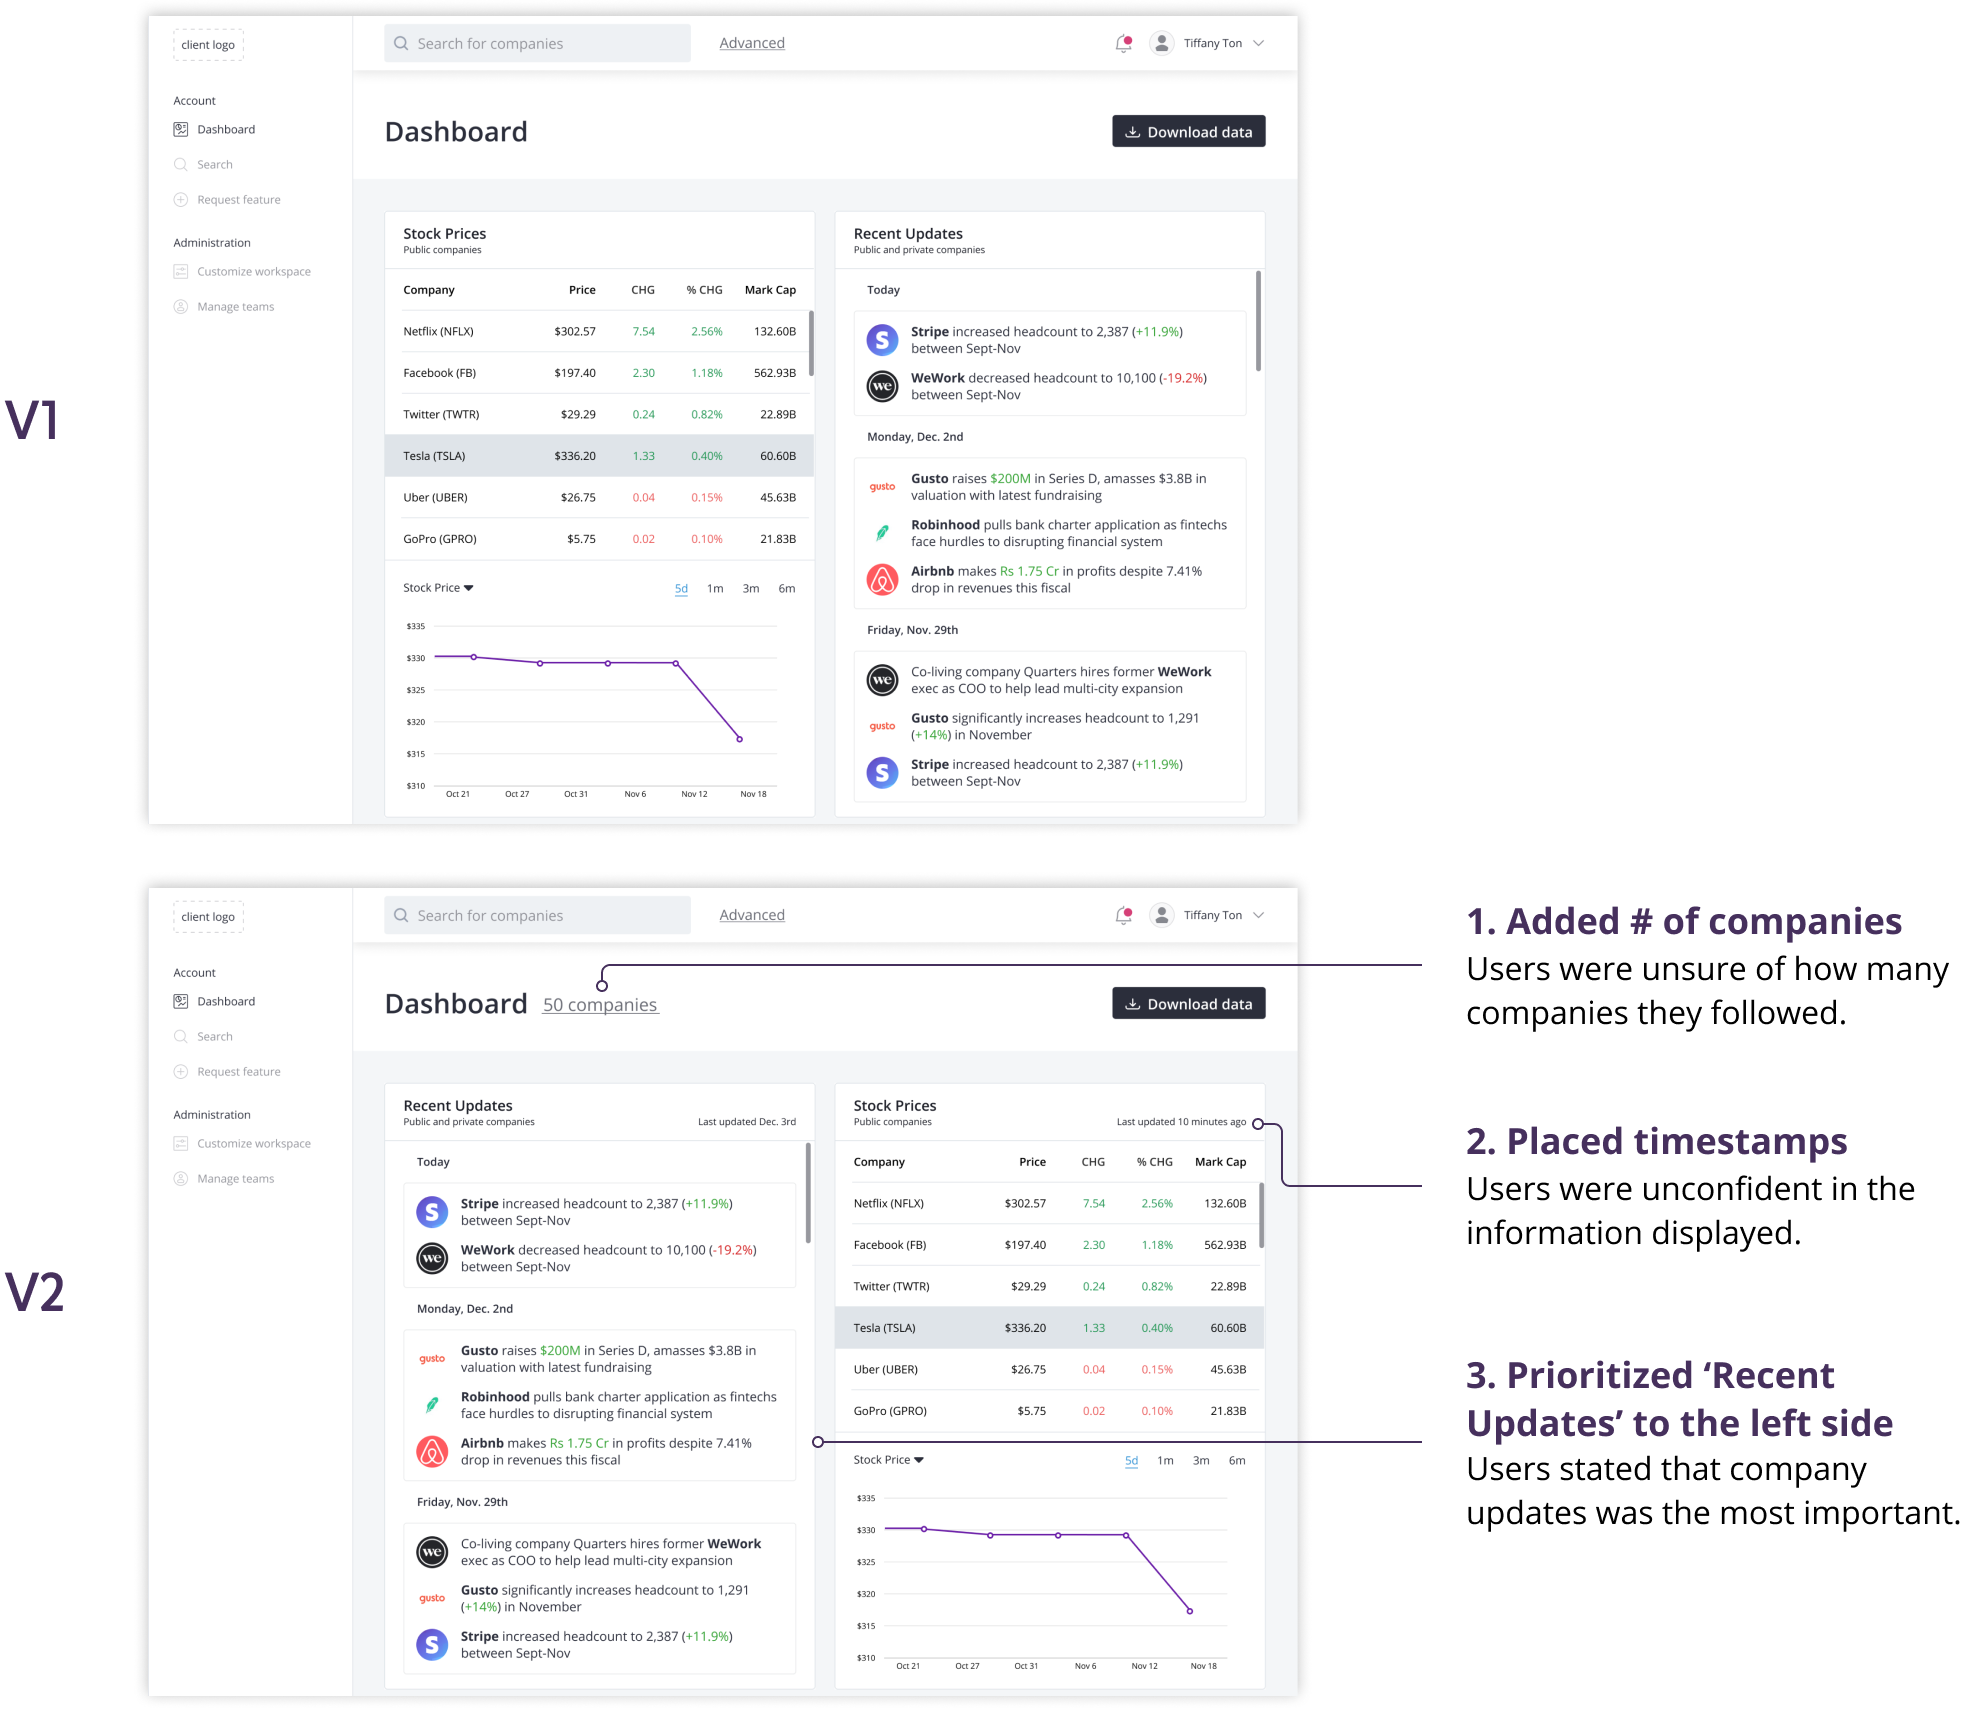Expand Stock Price chart dropdown in V2
The width and height of the screenshot is (1962, 1714).
[x=888, y=1460]
